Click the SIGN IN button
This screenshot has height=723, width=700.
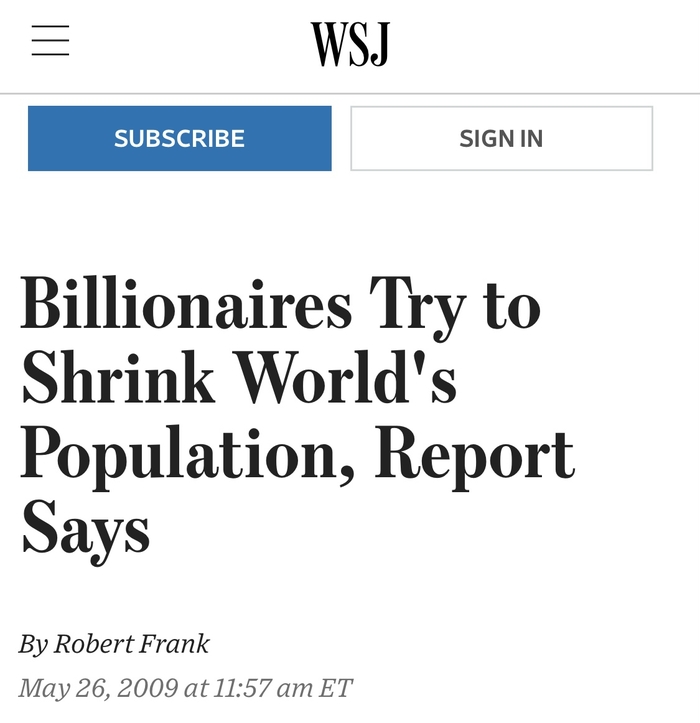pyautogui.click(x=502, y=138)
